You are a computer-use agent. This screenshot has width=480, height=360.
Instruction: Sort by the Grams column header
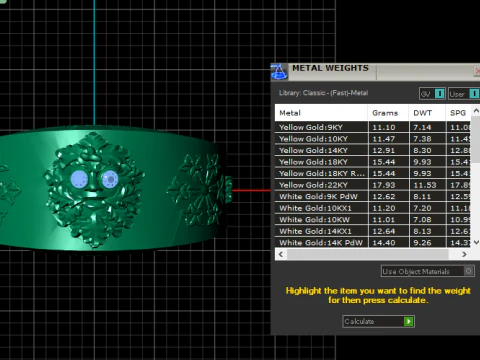[x=388, y=113]
